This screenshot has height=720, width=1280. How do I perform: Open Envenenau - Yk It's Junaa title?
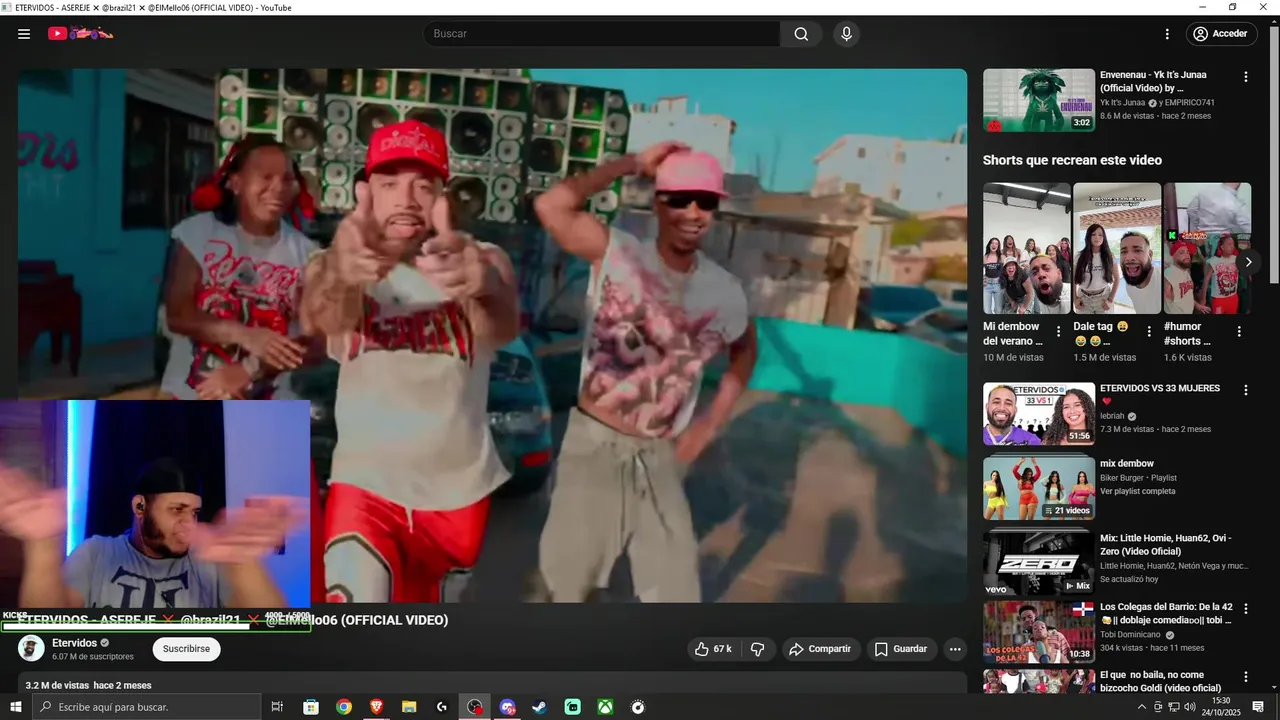(1153, 81)
